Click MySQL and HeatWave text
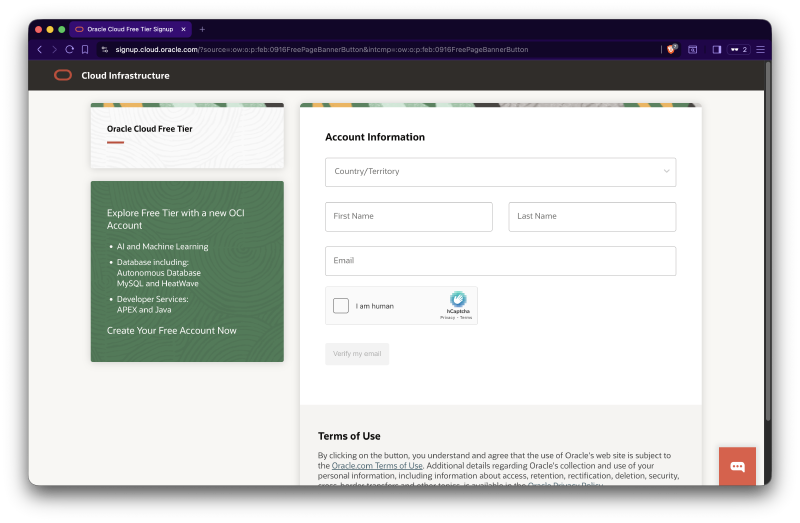Screen dimensions: 800x523 (x=158, y=284)
